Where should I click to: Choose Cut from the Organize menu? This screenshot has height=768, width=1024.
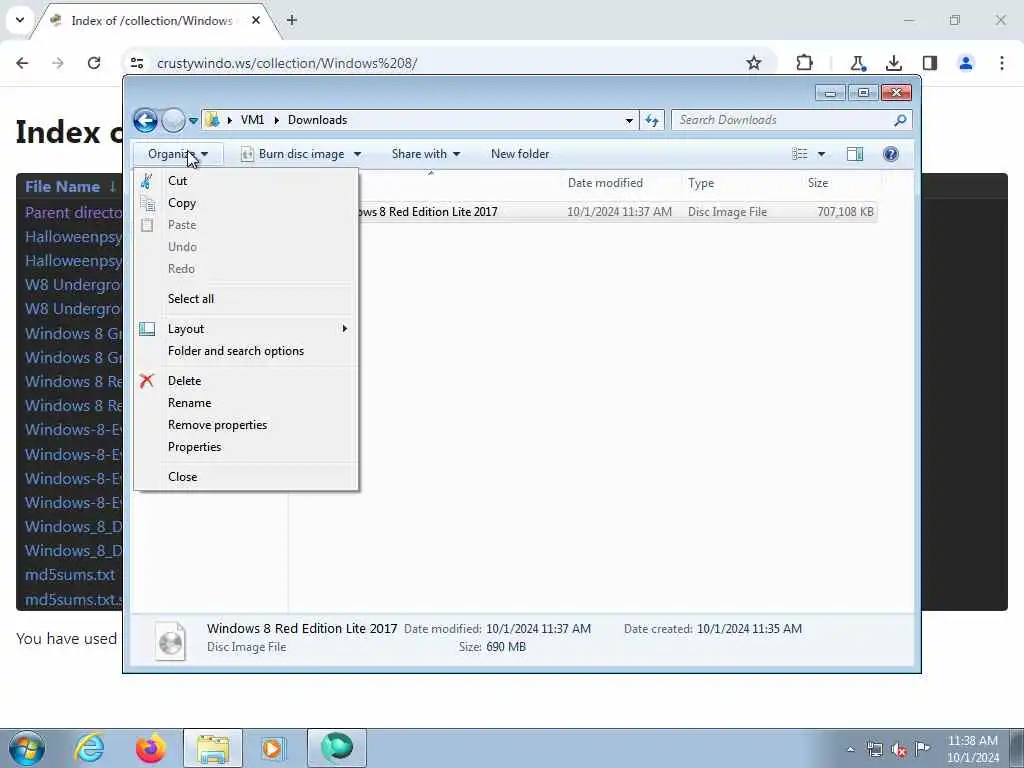click(x=246, y=181)
